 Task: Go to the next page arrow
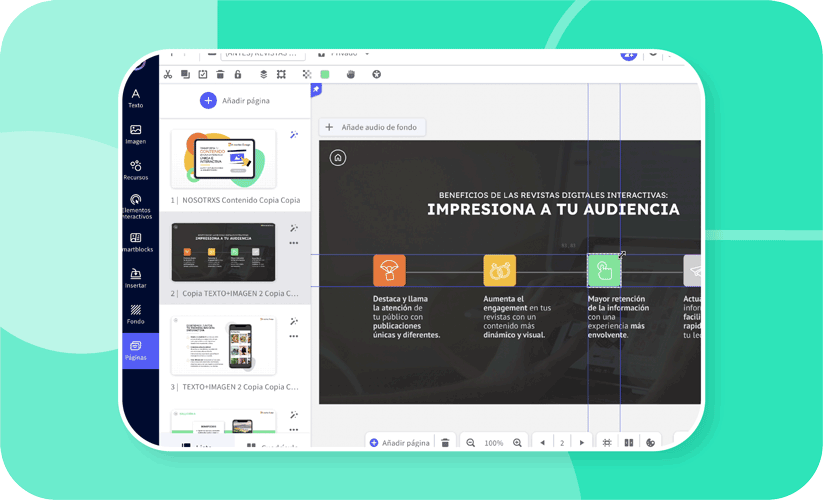[x=582, y=443]
